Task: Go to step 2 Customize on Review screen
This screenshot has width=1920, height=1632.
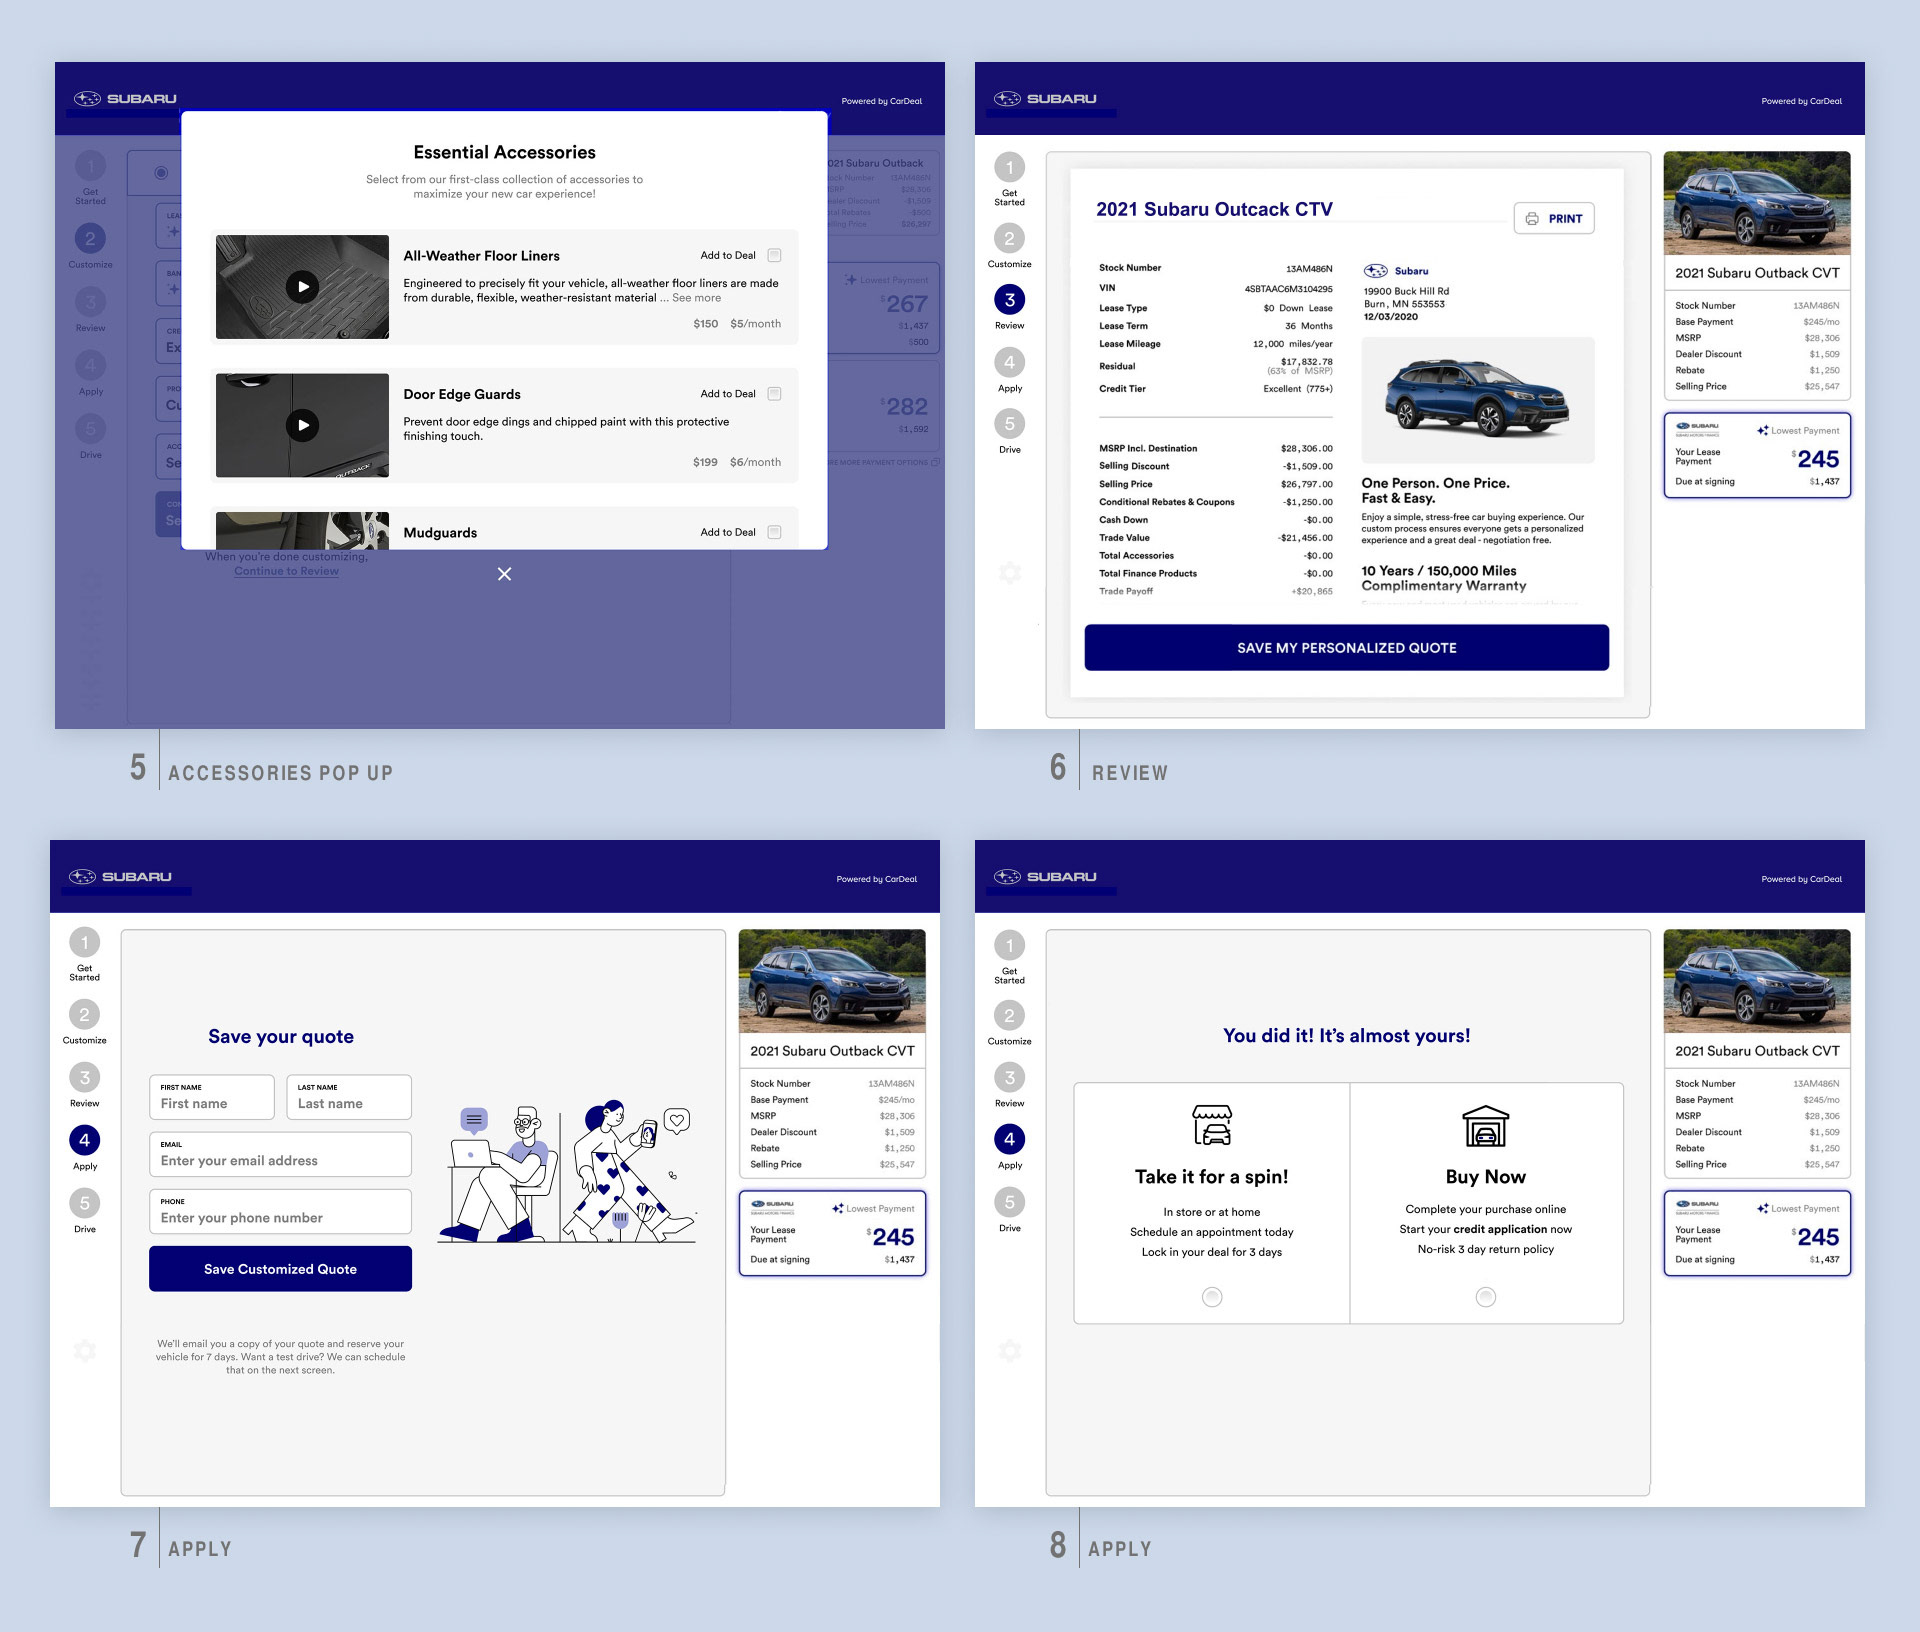Action: (1009, 238)
